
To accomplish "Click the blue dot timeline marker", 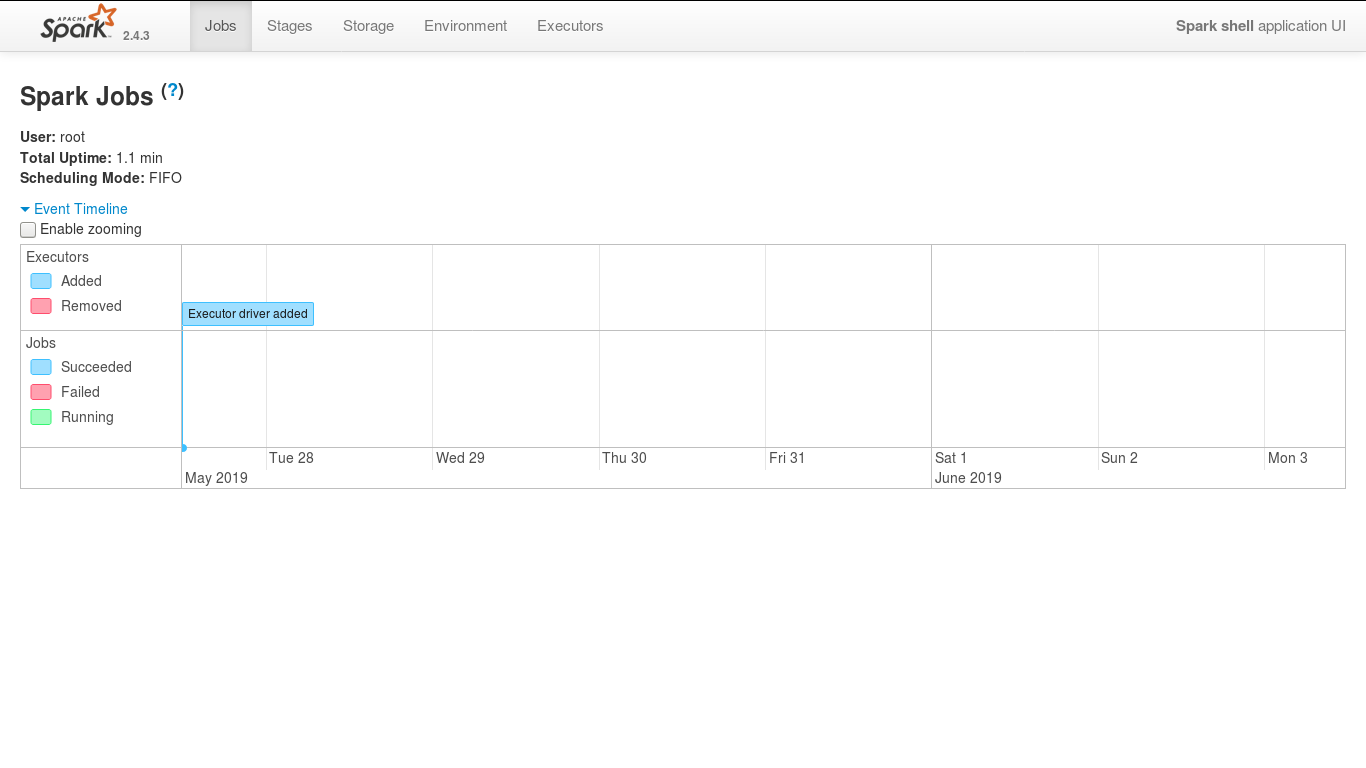I will click(184, 448).
